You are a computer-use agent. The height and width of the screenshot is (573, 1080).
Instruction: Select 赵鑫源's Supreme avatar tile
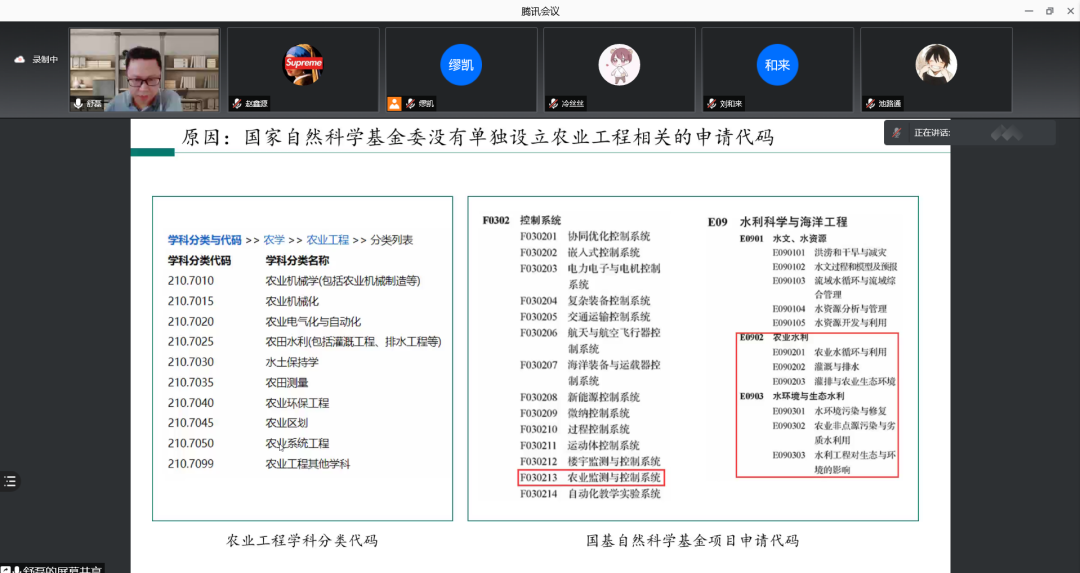coord(303,64)
